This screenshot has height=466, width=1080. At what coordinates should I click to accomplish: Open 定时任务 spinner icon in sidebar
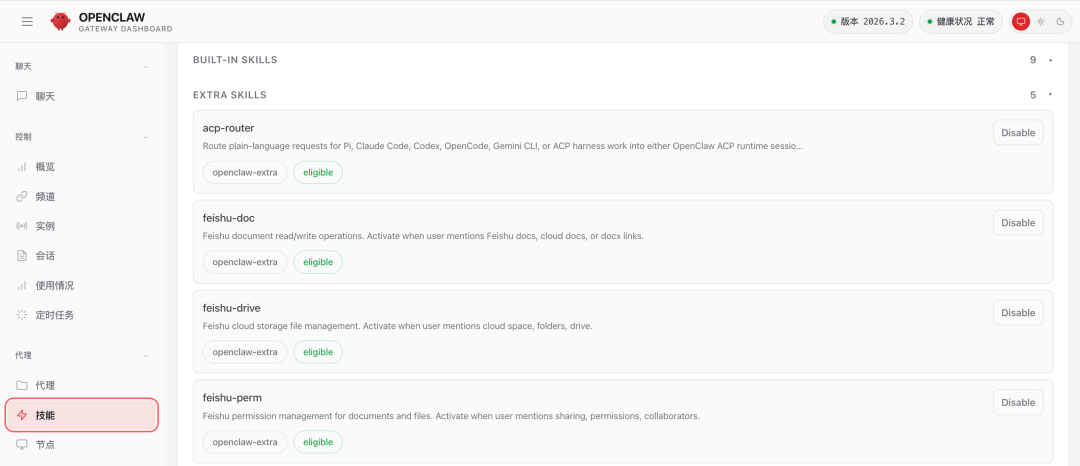pos(22,315)
